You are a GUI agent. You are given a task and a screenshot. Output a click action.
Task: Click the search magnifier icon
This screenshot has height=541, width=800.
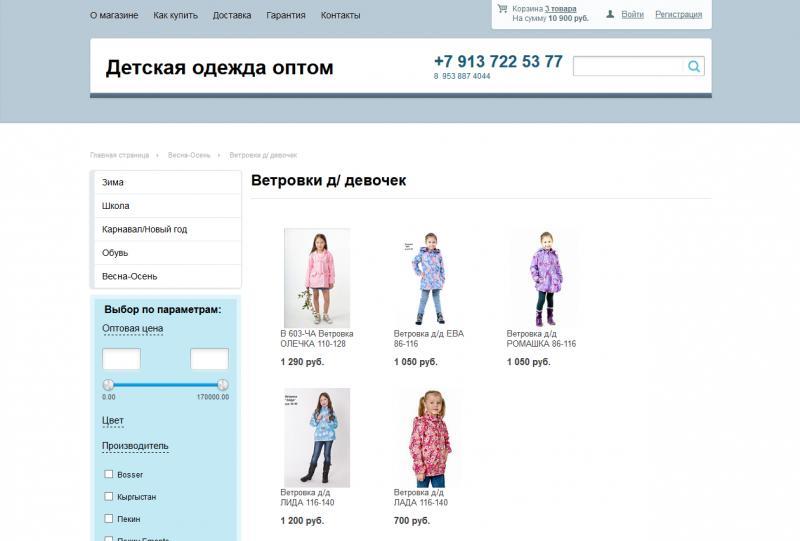[x=694, y=67]
